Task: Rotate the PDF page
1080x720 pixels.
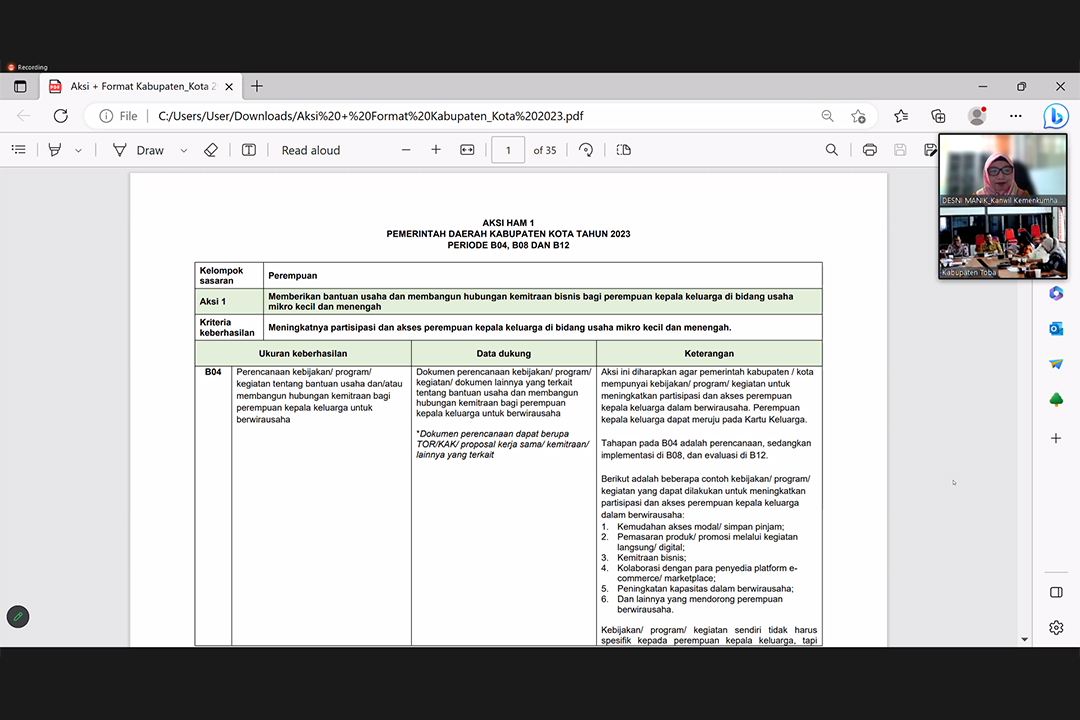Action: tap(586, 150)
